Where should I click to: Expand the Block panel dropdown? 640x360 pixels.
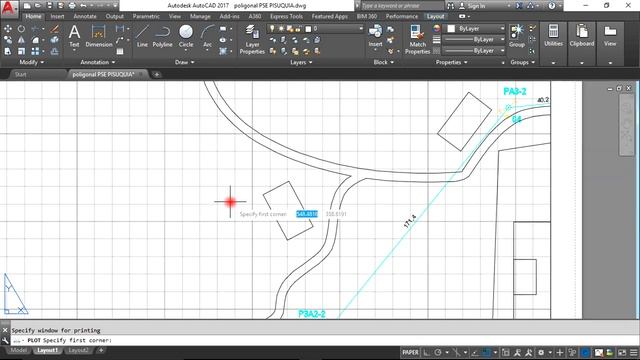(x=383, y=62)
